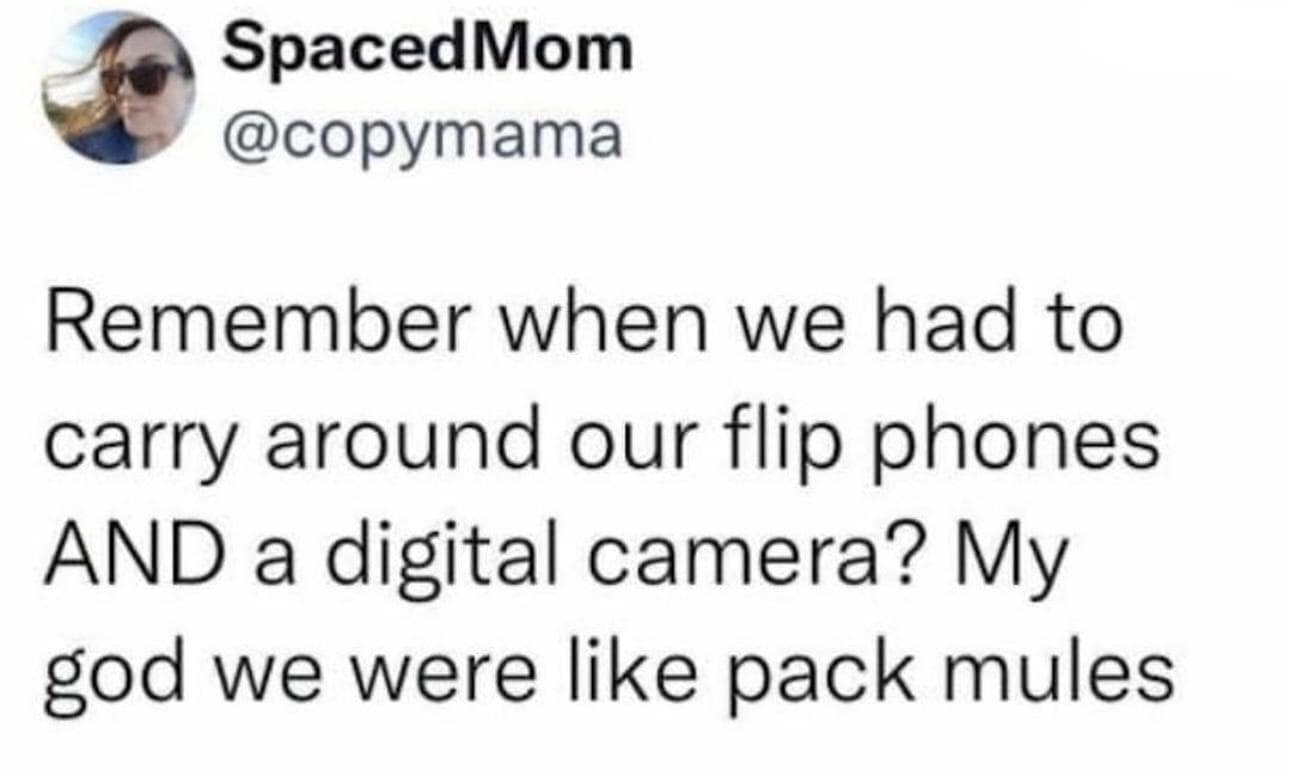The height and width of the screenshot is (775, 1290).
Task: Click the SpacedMom profile avatar
Action: [119, 88]
